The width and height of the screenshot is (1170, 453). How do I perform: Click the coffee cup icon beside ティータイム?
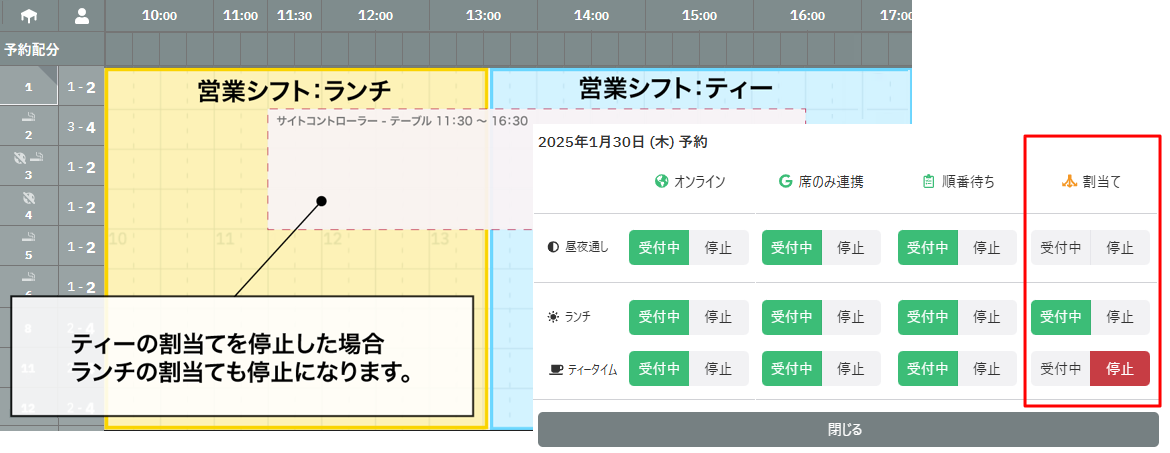[x=555, y=369]
